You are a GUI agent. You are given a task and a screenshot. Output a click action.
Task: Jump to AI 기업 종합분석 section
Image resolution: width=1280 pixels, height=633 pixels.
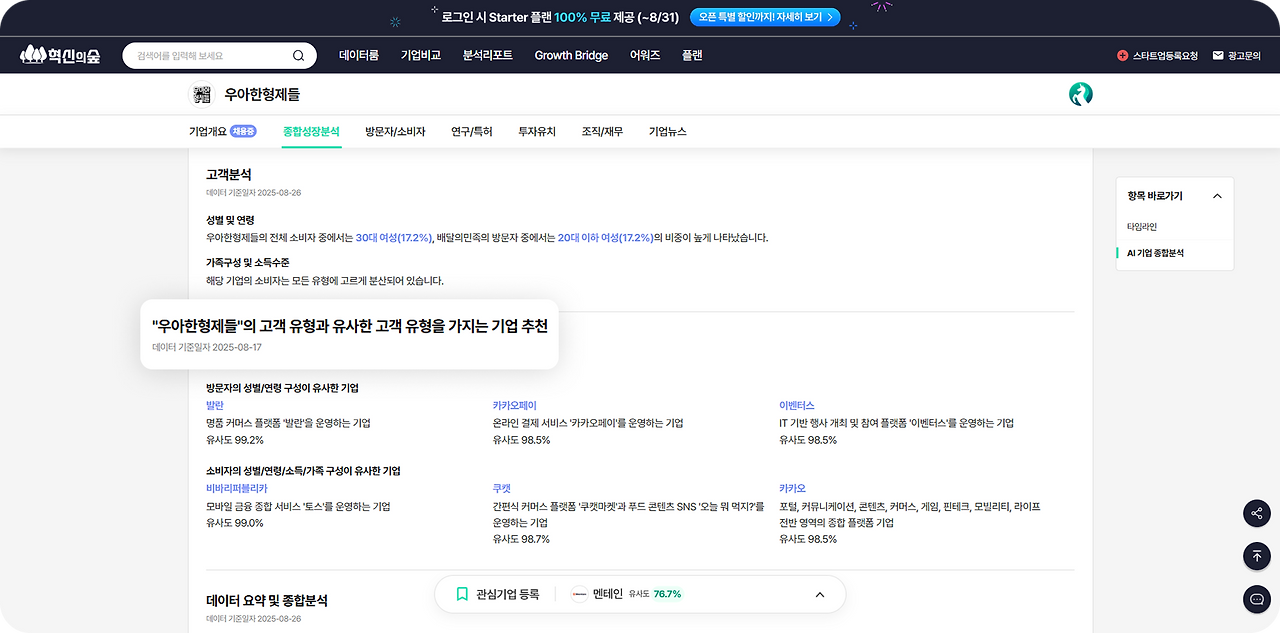pos(1155,253)
